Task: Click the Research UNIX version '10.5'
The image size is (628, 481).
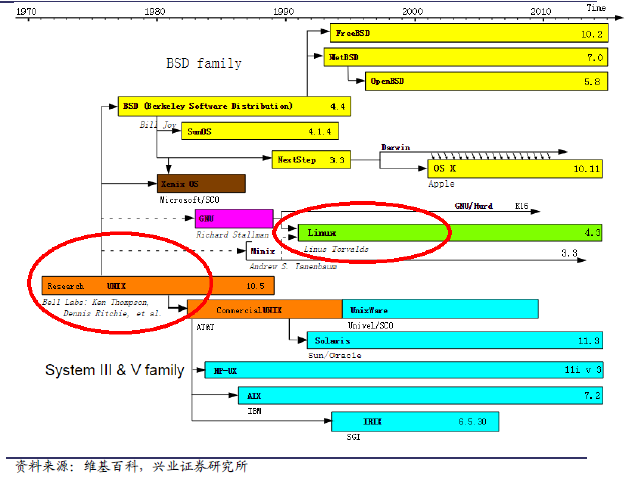Action: 255,286
